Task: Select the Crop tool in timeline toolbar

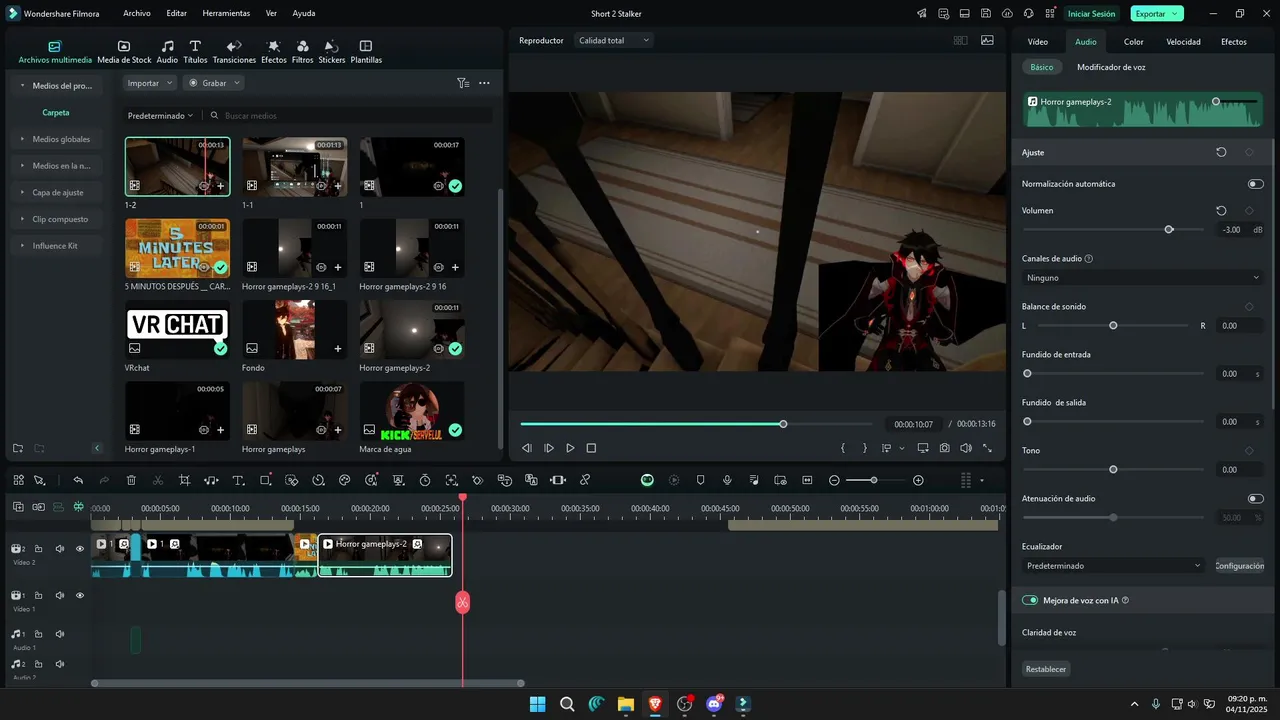Action: 184,481
